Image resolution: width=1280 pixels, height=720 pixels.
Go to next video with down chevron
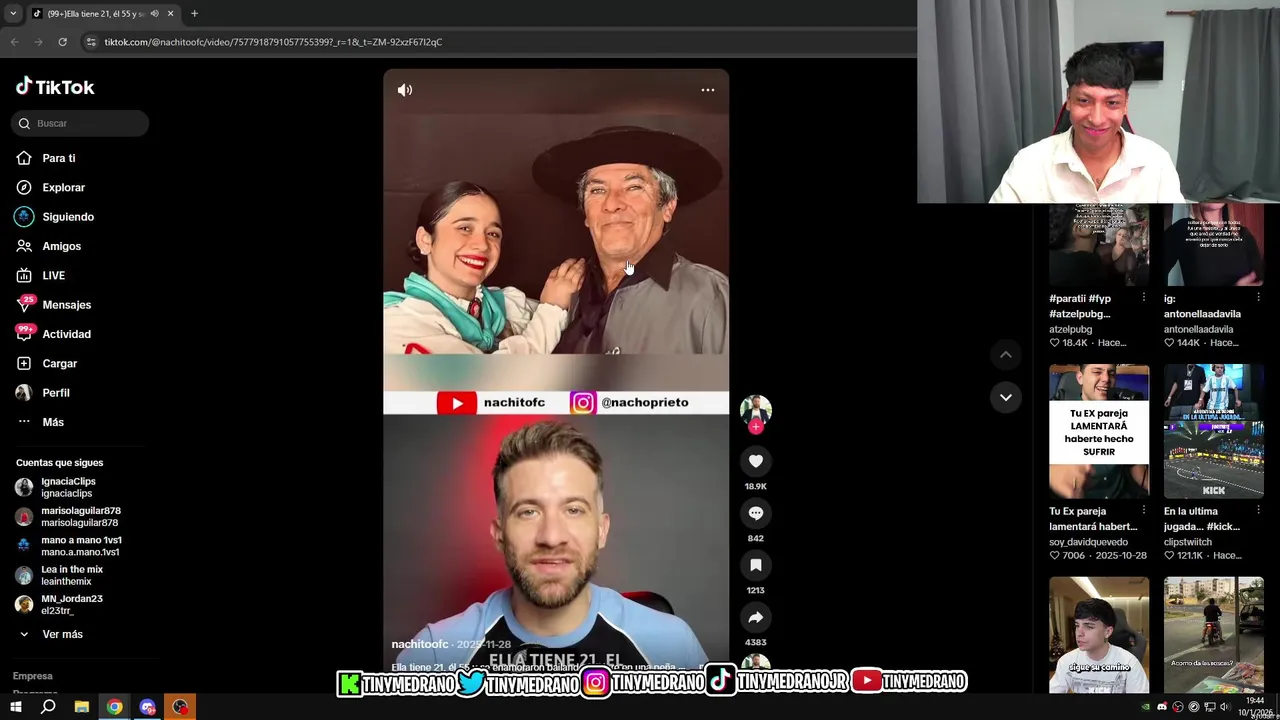tap(1006, 397)
